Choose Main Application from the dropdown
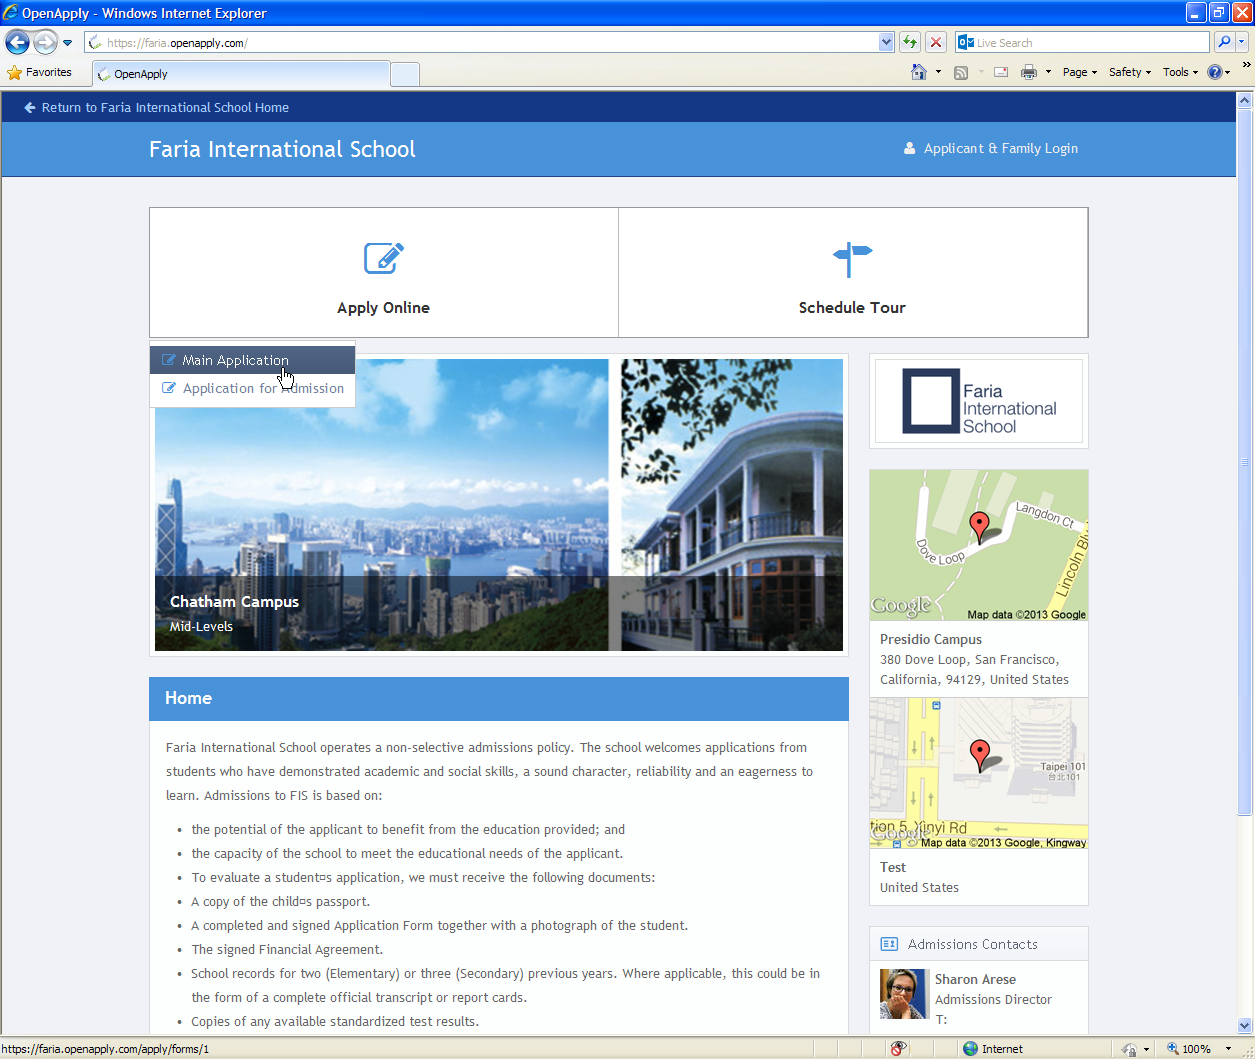The image size is (1255, 1059). point(252,360)
